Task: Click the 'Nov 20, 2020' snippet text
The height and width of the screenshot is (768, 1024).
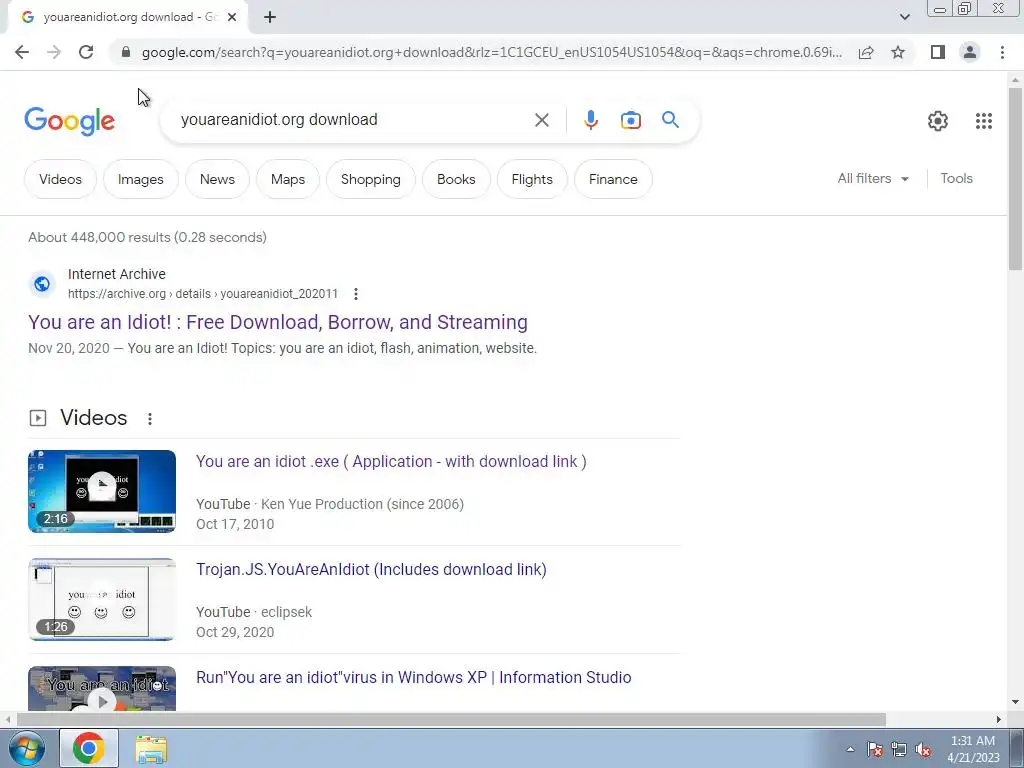Action: pos(69,348)
